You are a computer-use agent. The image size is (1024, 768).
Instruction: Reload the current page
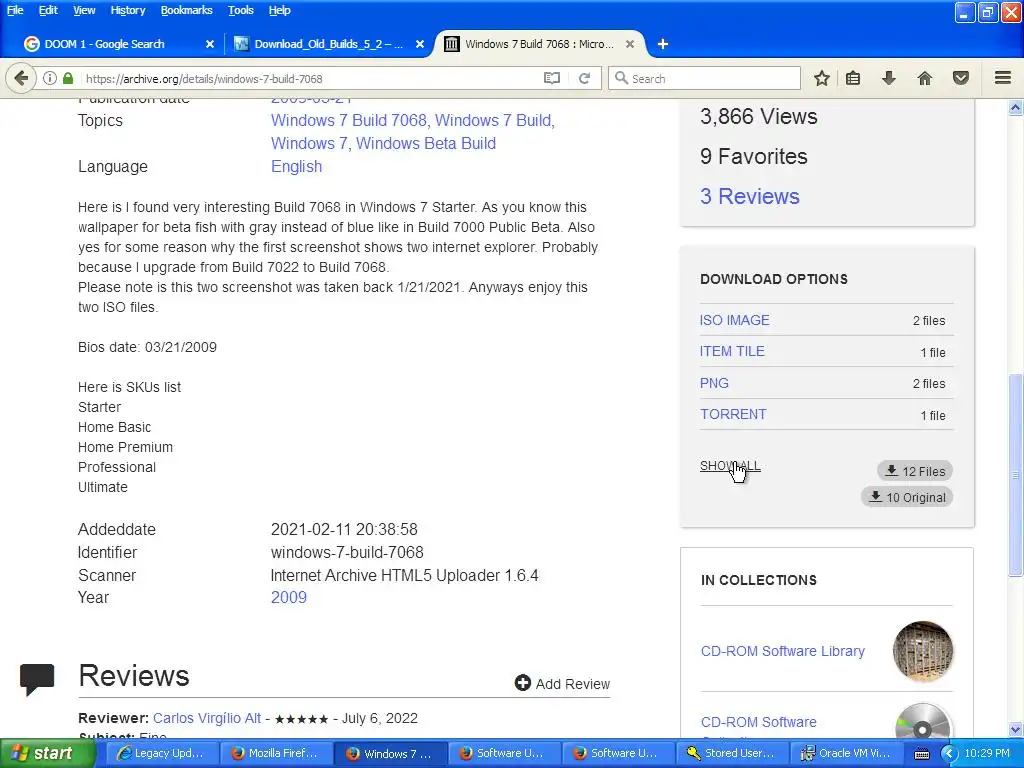click(584, 78)
